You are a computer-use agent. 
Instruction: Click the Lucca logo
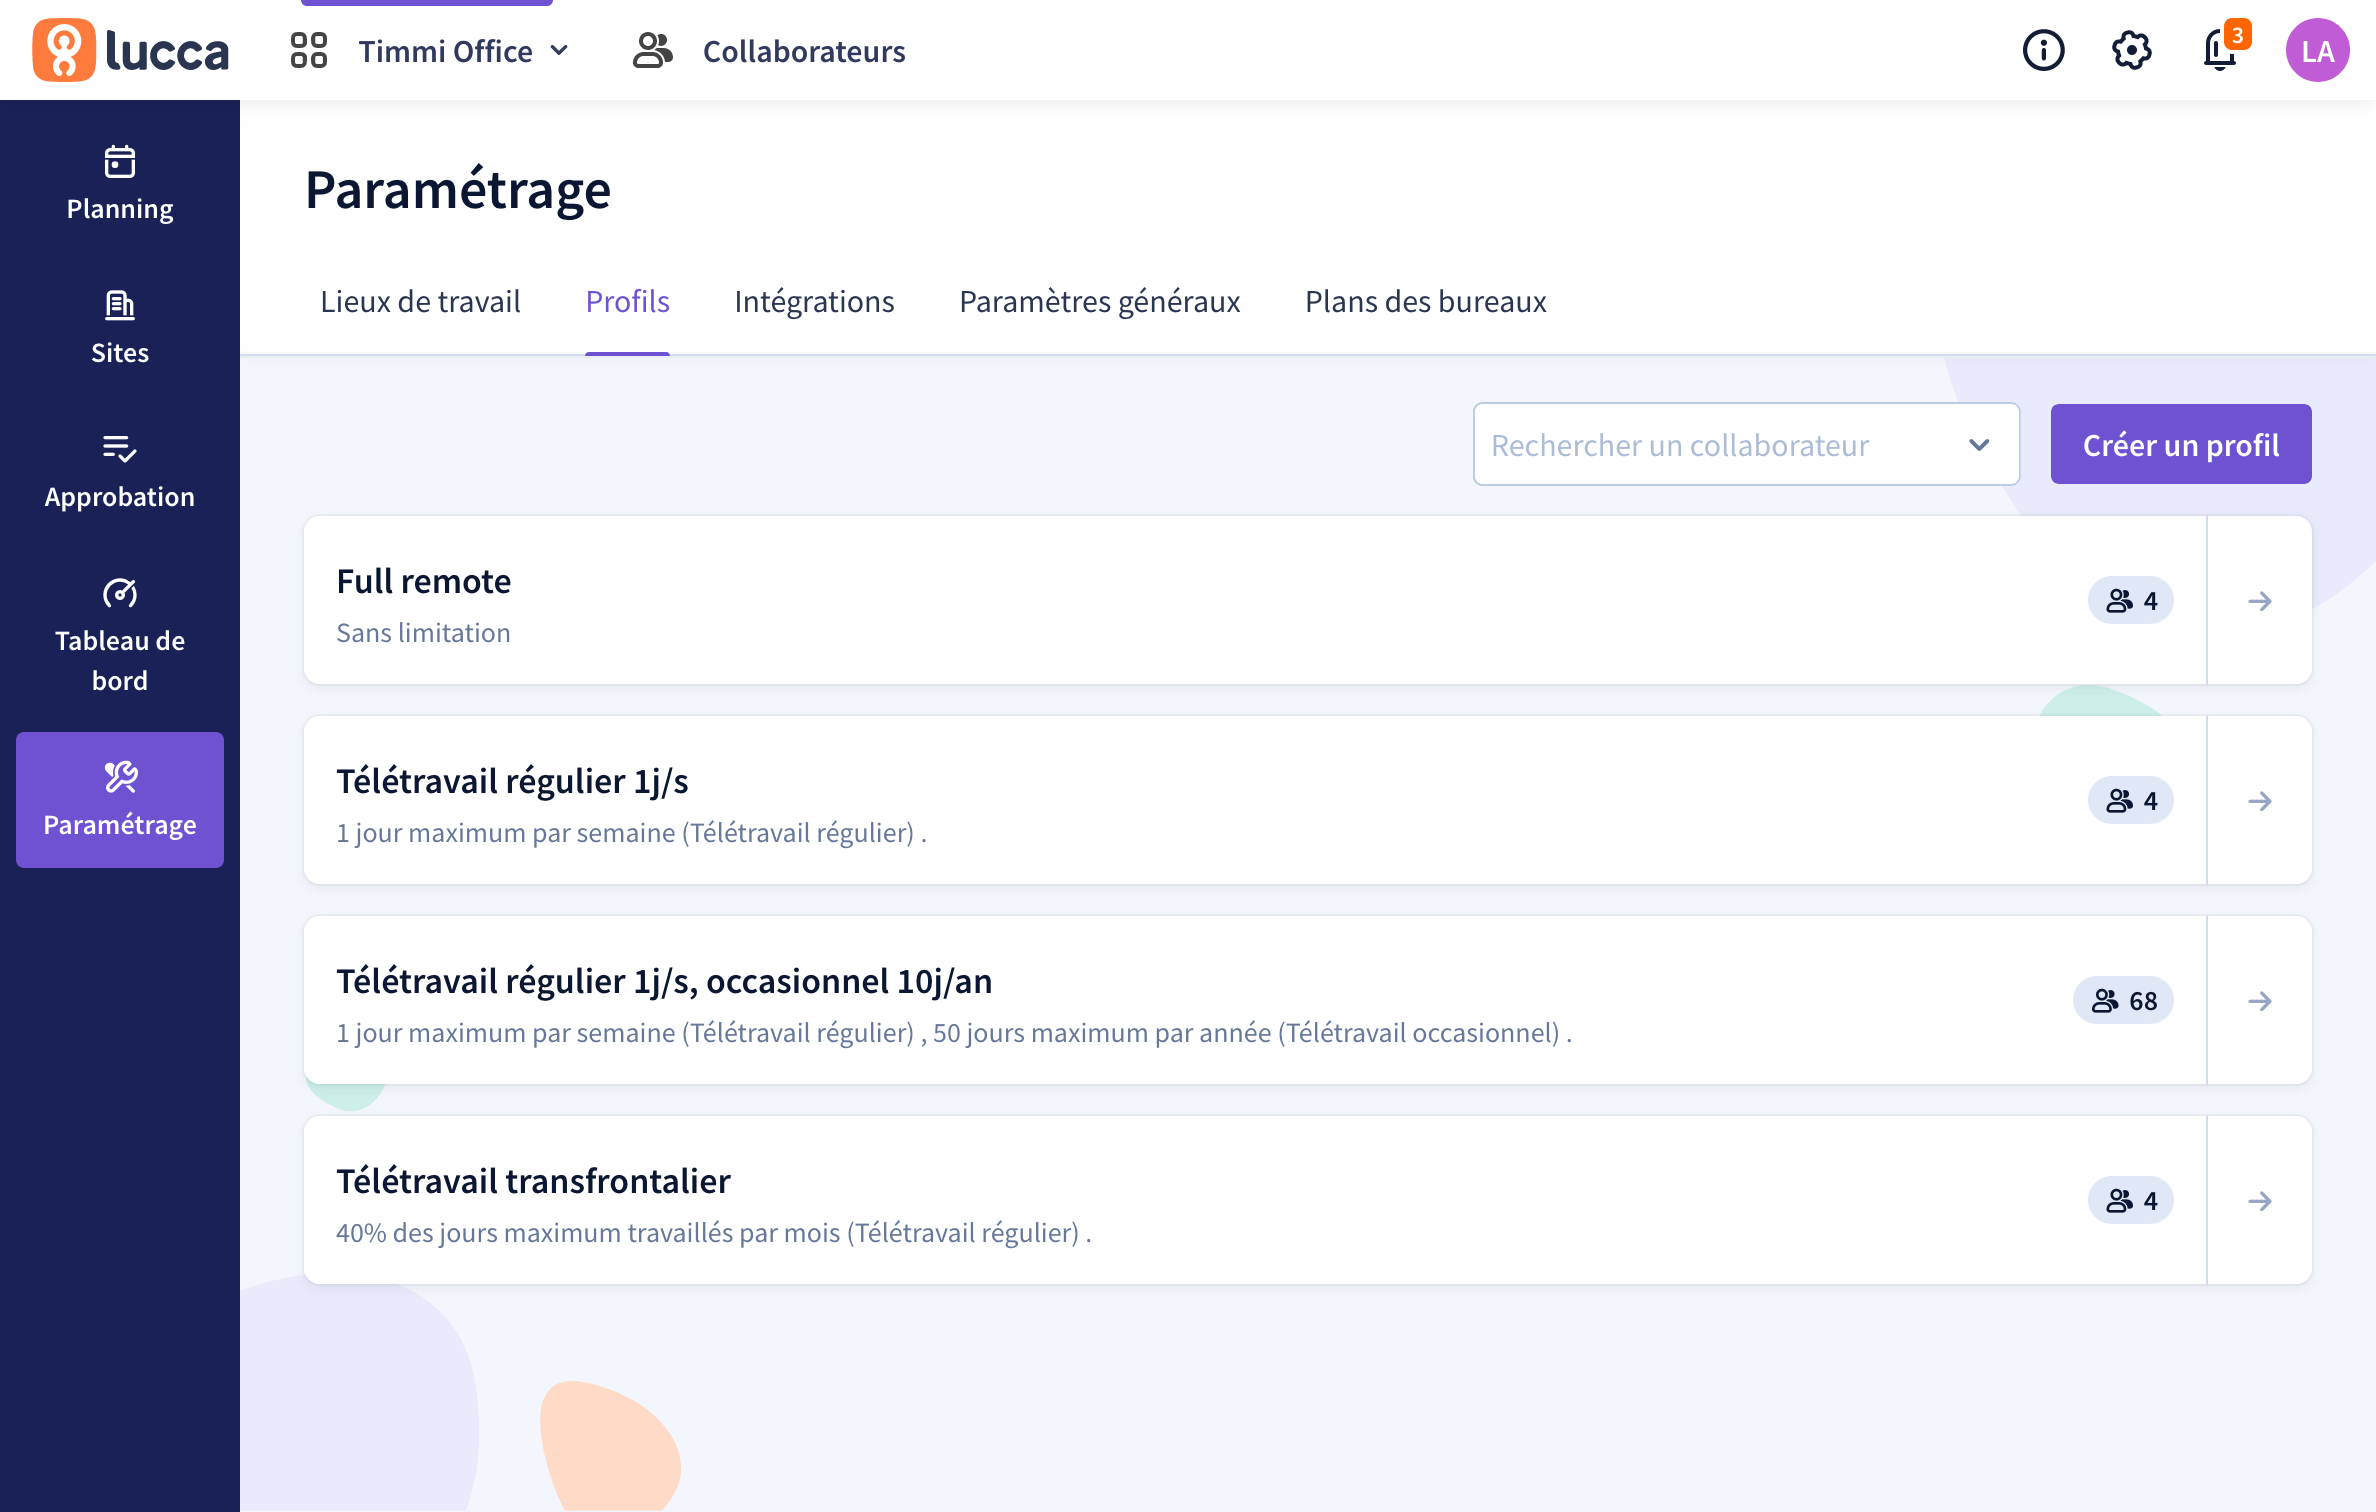pos(131,50)
